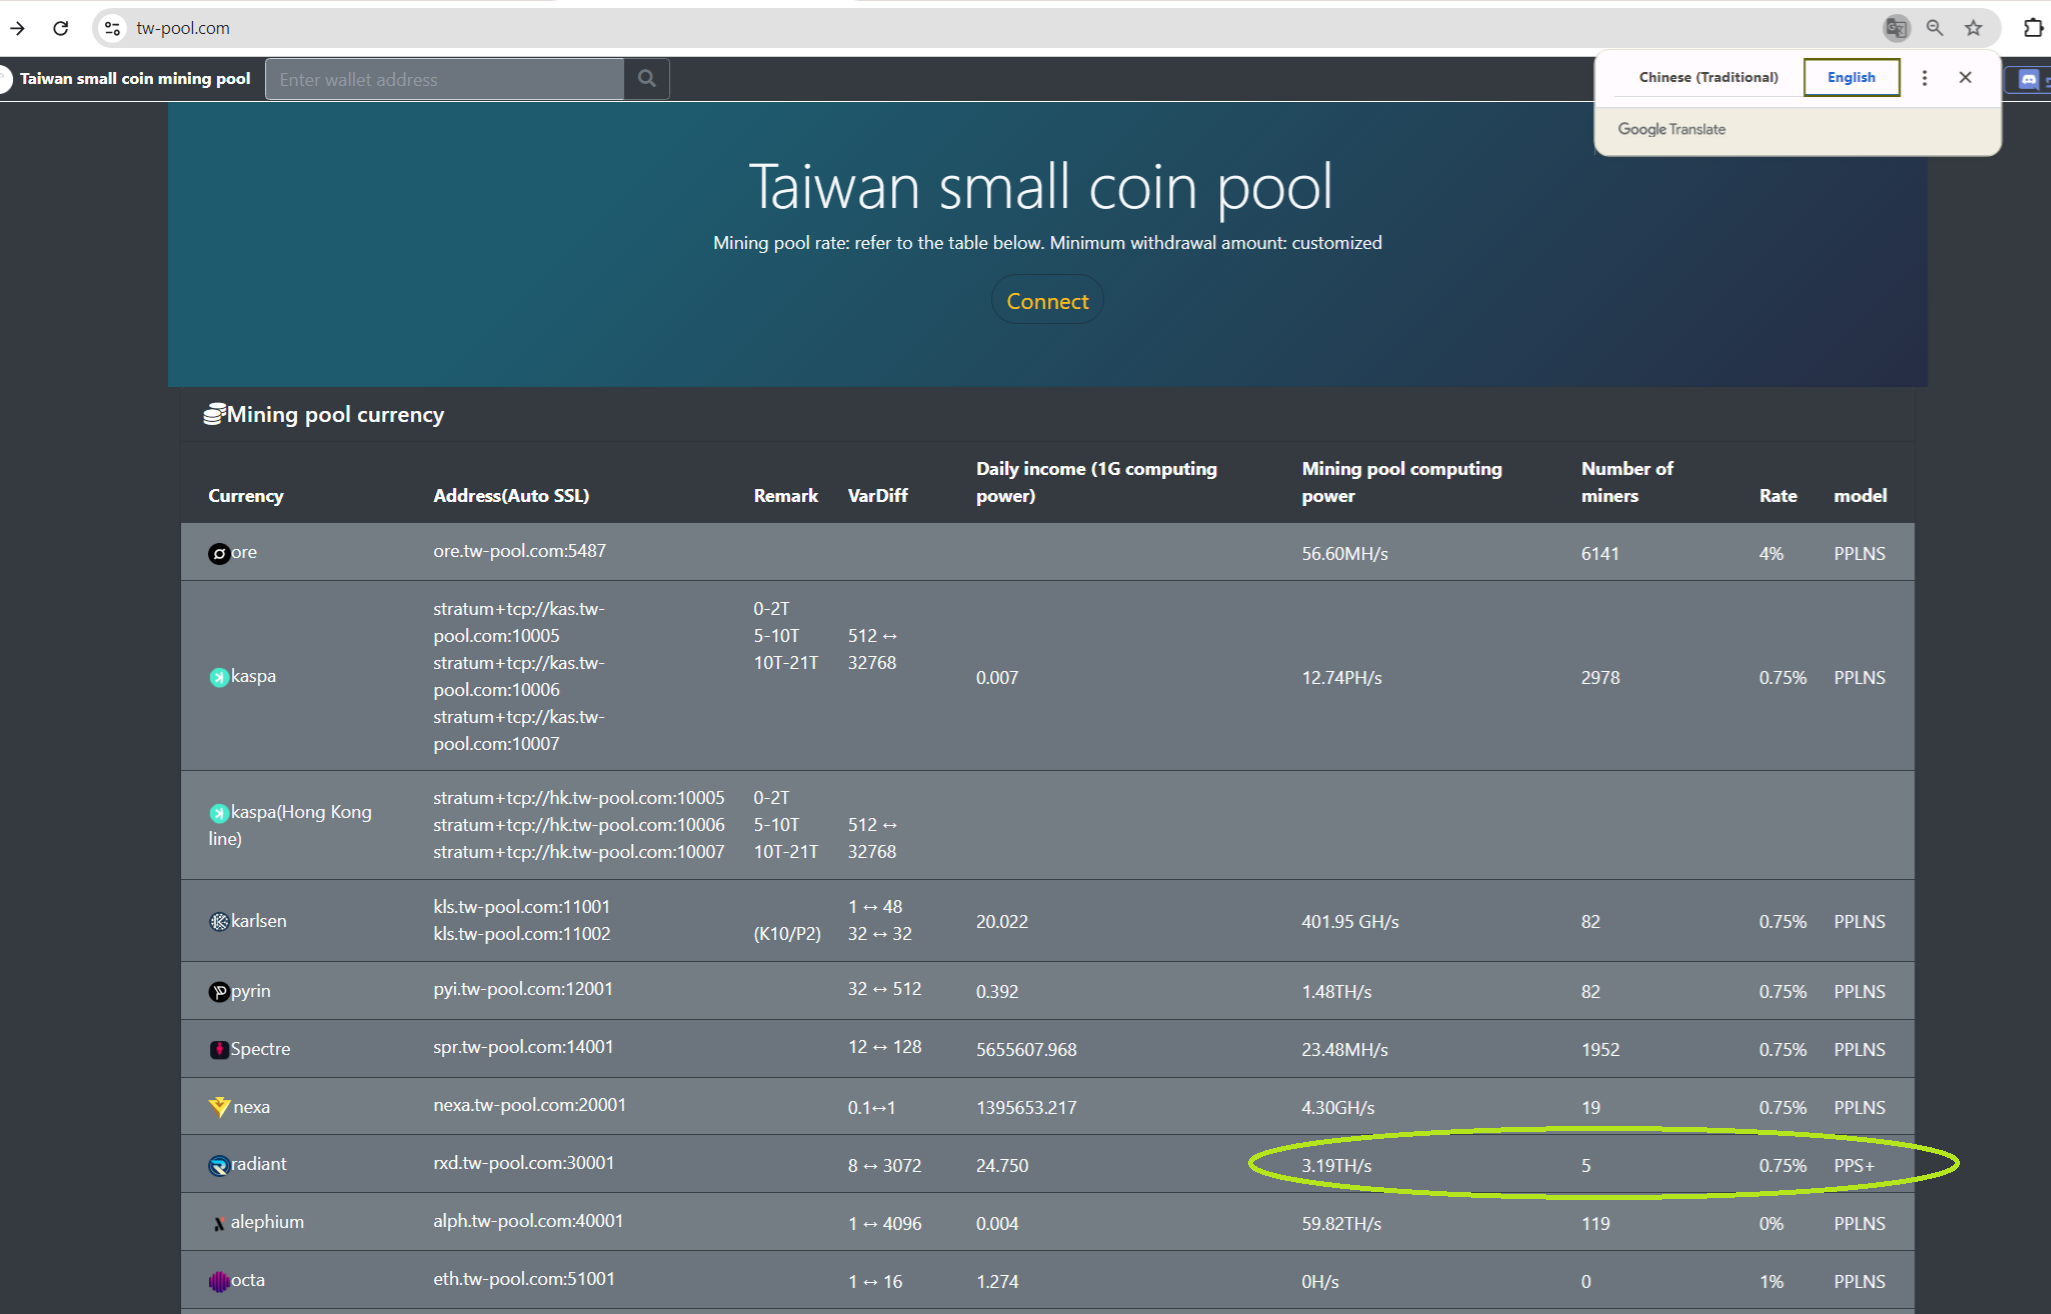Screen dimensions: 2051x1314
Task: Click the 6141 miners count
Action: tap(1600, 554)
